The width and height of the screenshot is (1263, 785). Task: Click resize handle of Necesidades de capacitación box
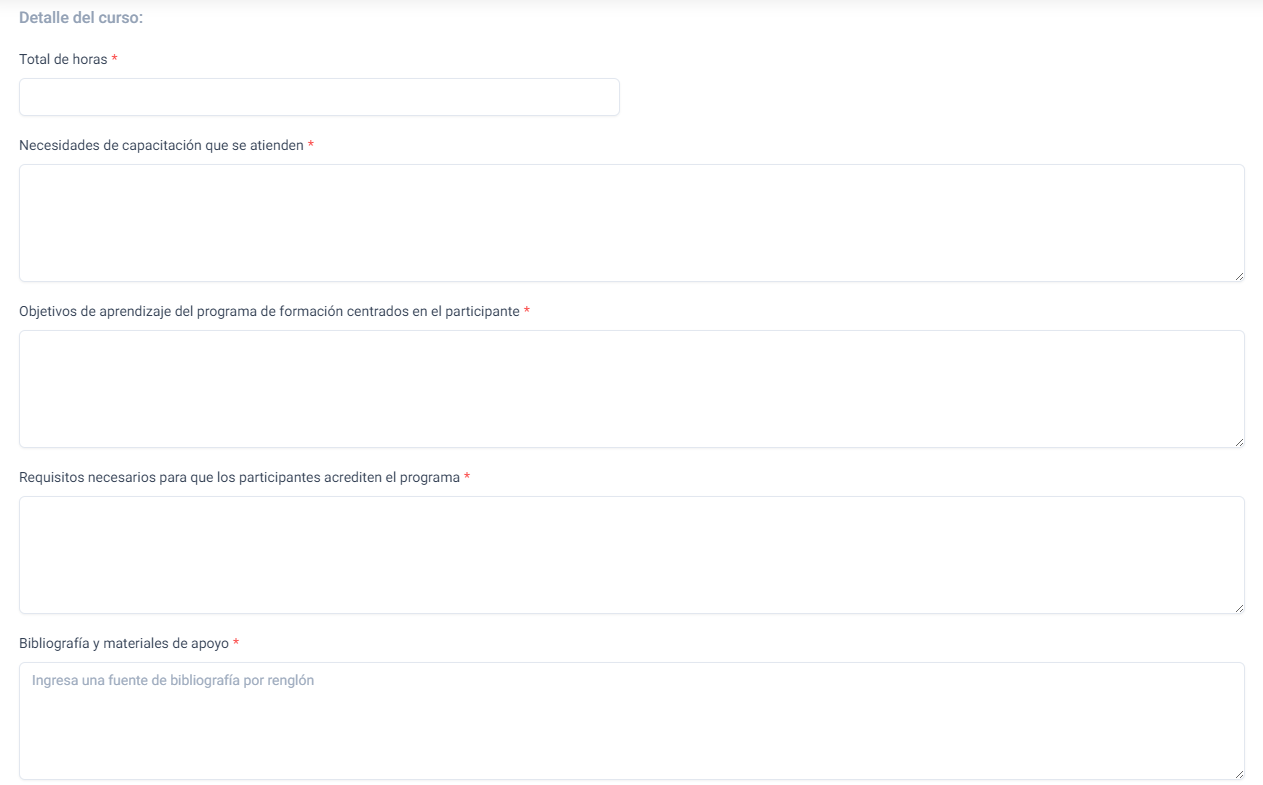(x=1239, y=276)
